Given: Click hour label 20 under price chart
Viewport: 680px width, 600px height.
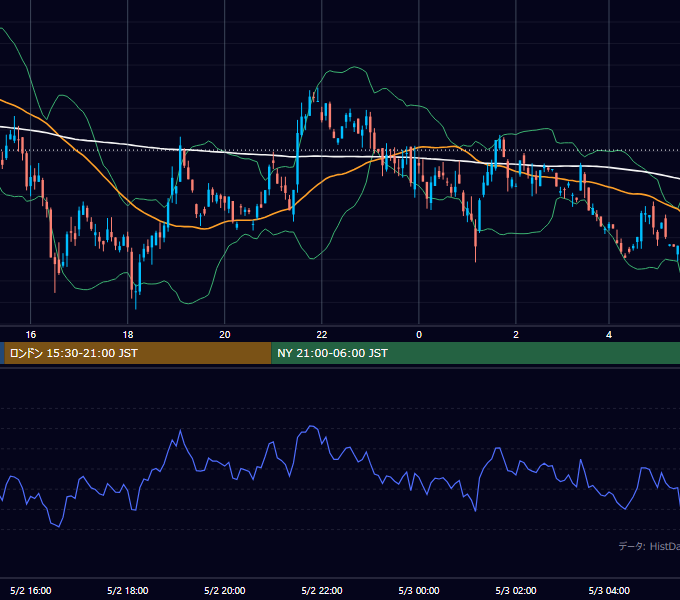Looking at the screenshot, I should 225,335.
